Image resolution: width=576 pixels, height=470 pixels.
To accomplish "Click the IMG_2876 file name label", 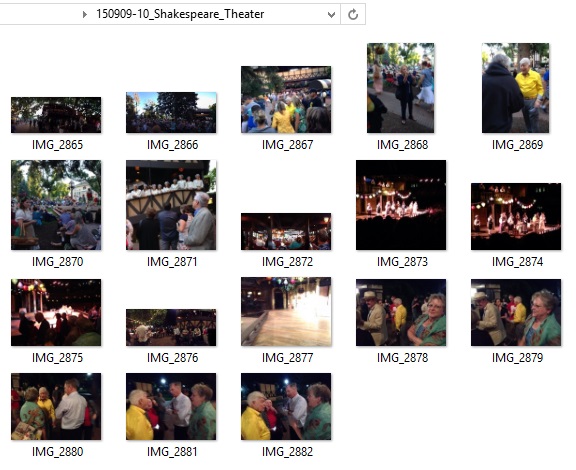I will pyautogui.click(x=173, y=358).
